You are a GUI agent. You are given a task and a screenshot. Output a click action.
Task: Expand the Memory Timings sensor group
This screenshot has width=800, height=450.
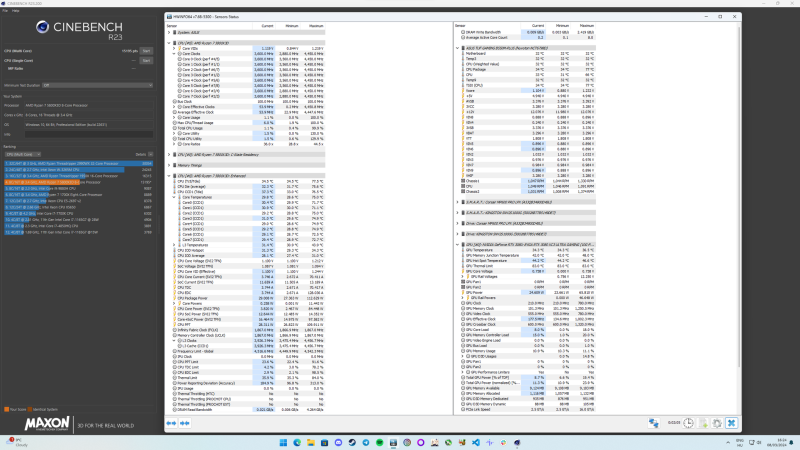(169, 165)
